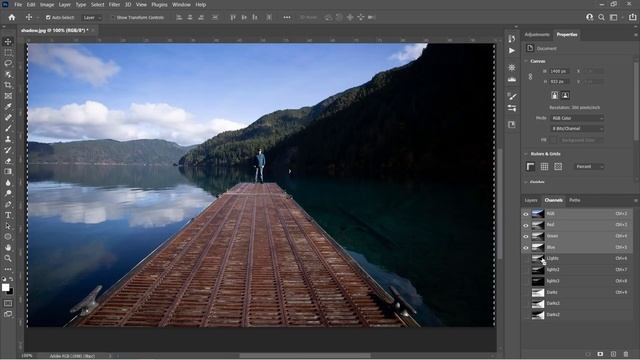Hide the Red channel eye

[526, 225]
